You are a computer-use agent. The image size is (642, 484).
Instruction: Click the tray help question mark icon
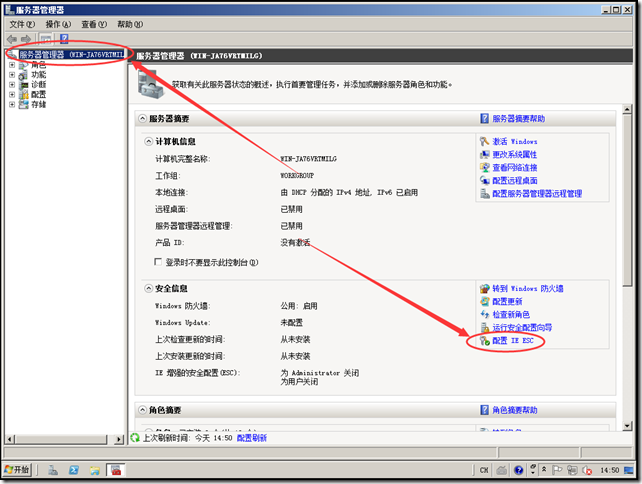tap(519, 470)
